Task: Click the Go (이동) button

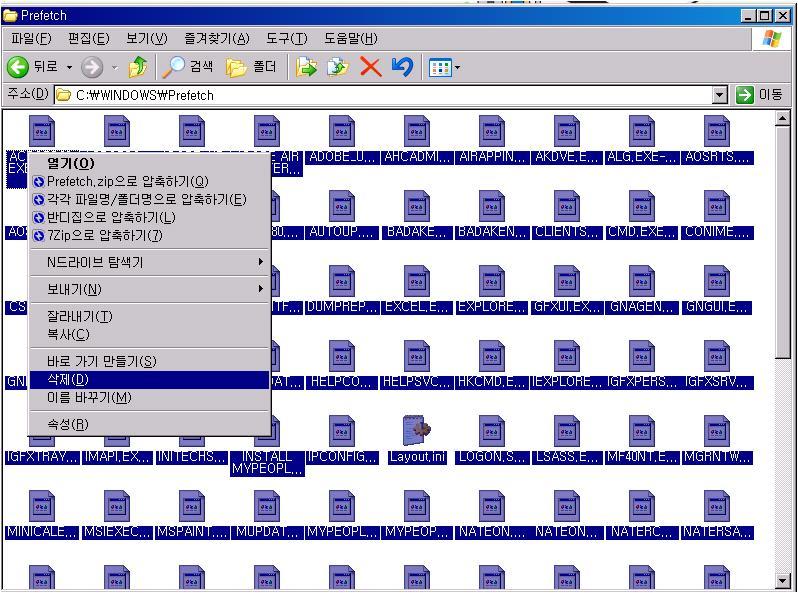Action: click(x=759, y=95)
